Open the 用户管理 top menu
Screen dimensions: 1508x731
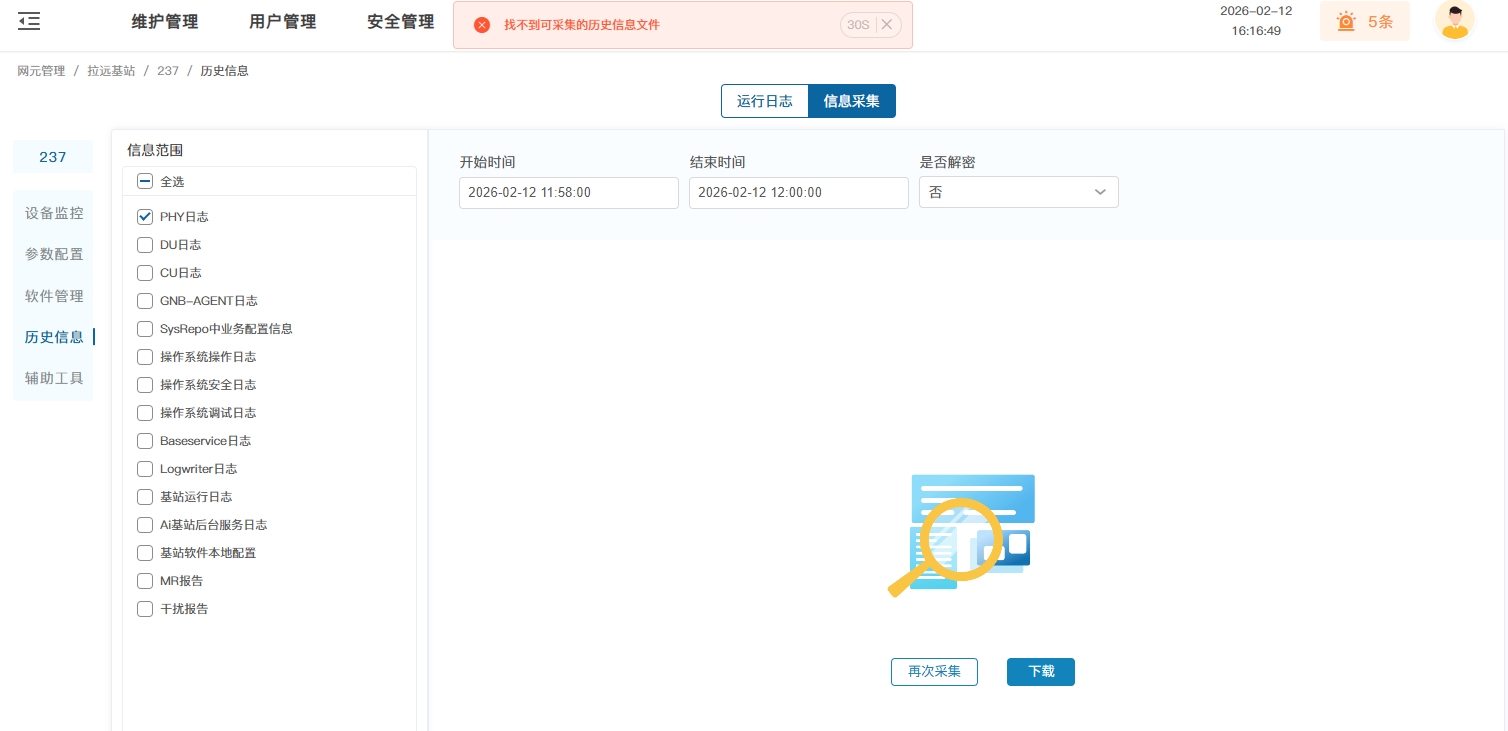tap(283, 22)
